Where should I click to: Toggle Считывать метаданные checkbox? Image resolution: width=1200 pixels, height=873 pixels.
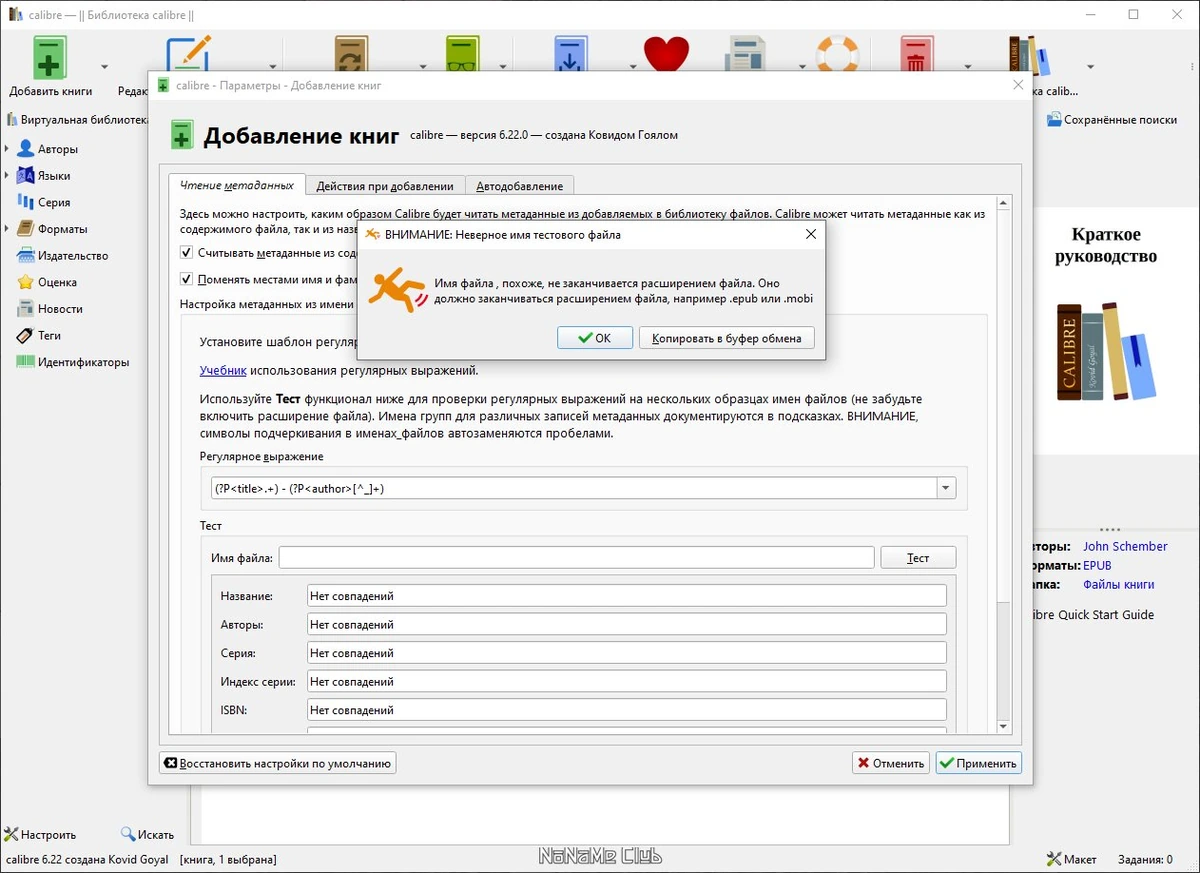(186, 253)
